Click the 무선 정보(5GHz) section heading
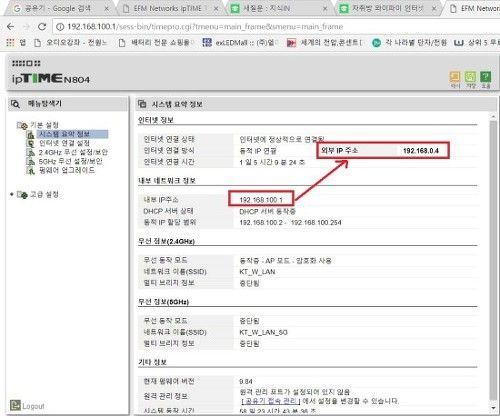 [x=163, y=302]
